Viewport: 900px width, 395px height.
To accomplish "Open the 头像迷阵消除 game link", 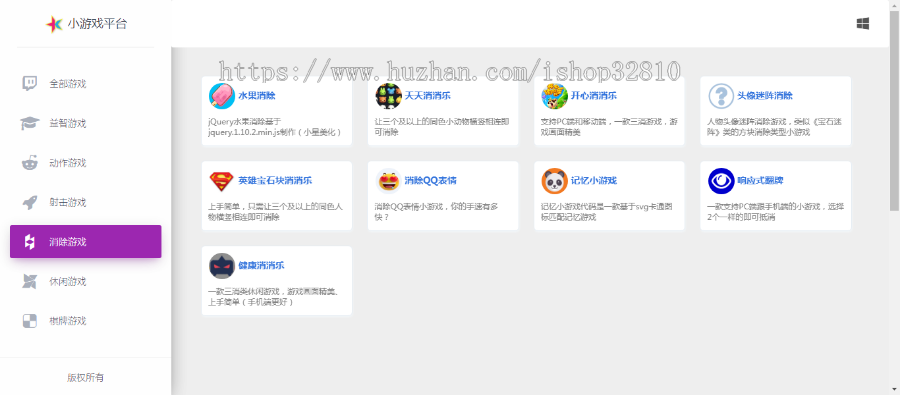I will [x=765, y=96].
